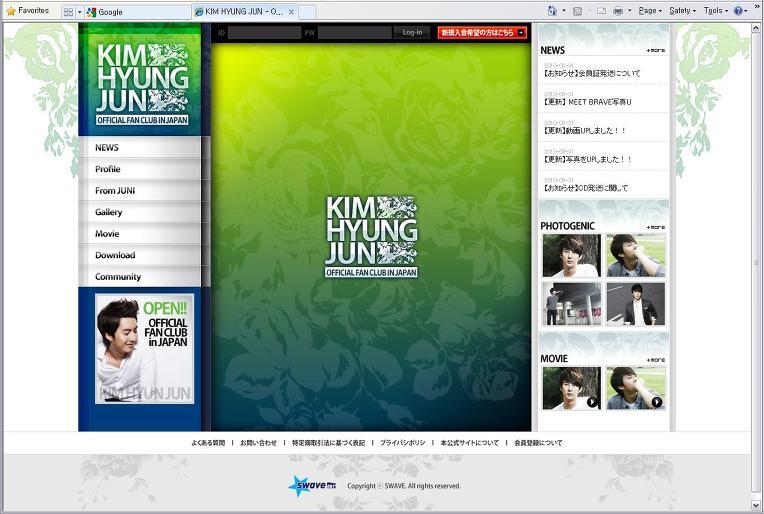The image size is (764, 514).
Task: Open the お問い合わせ footer link
Action: 258,443
